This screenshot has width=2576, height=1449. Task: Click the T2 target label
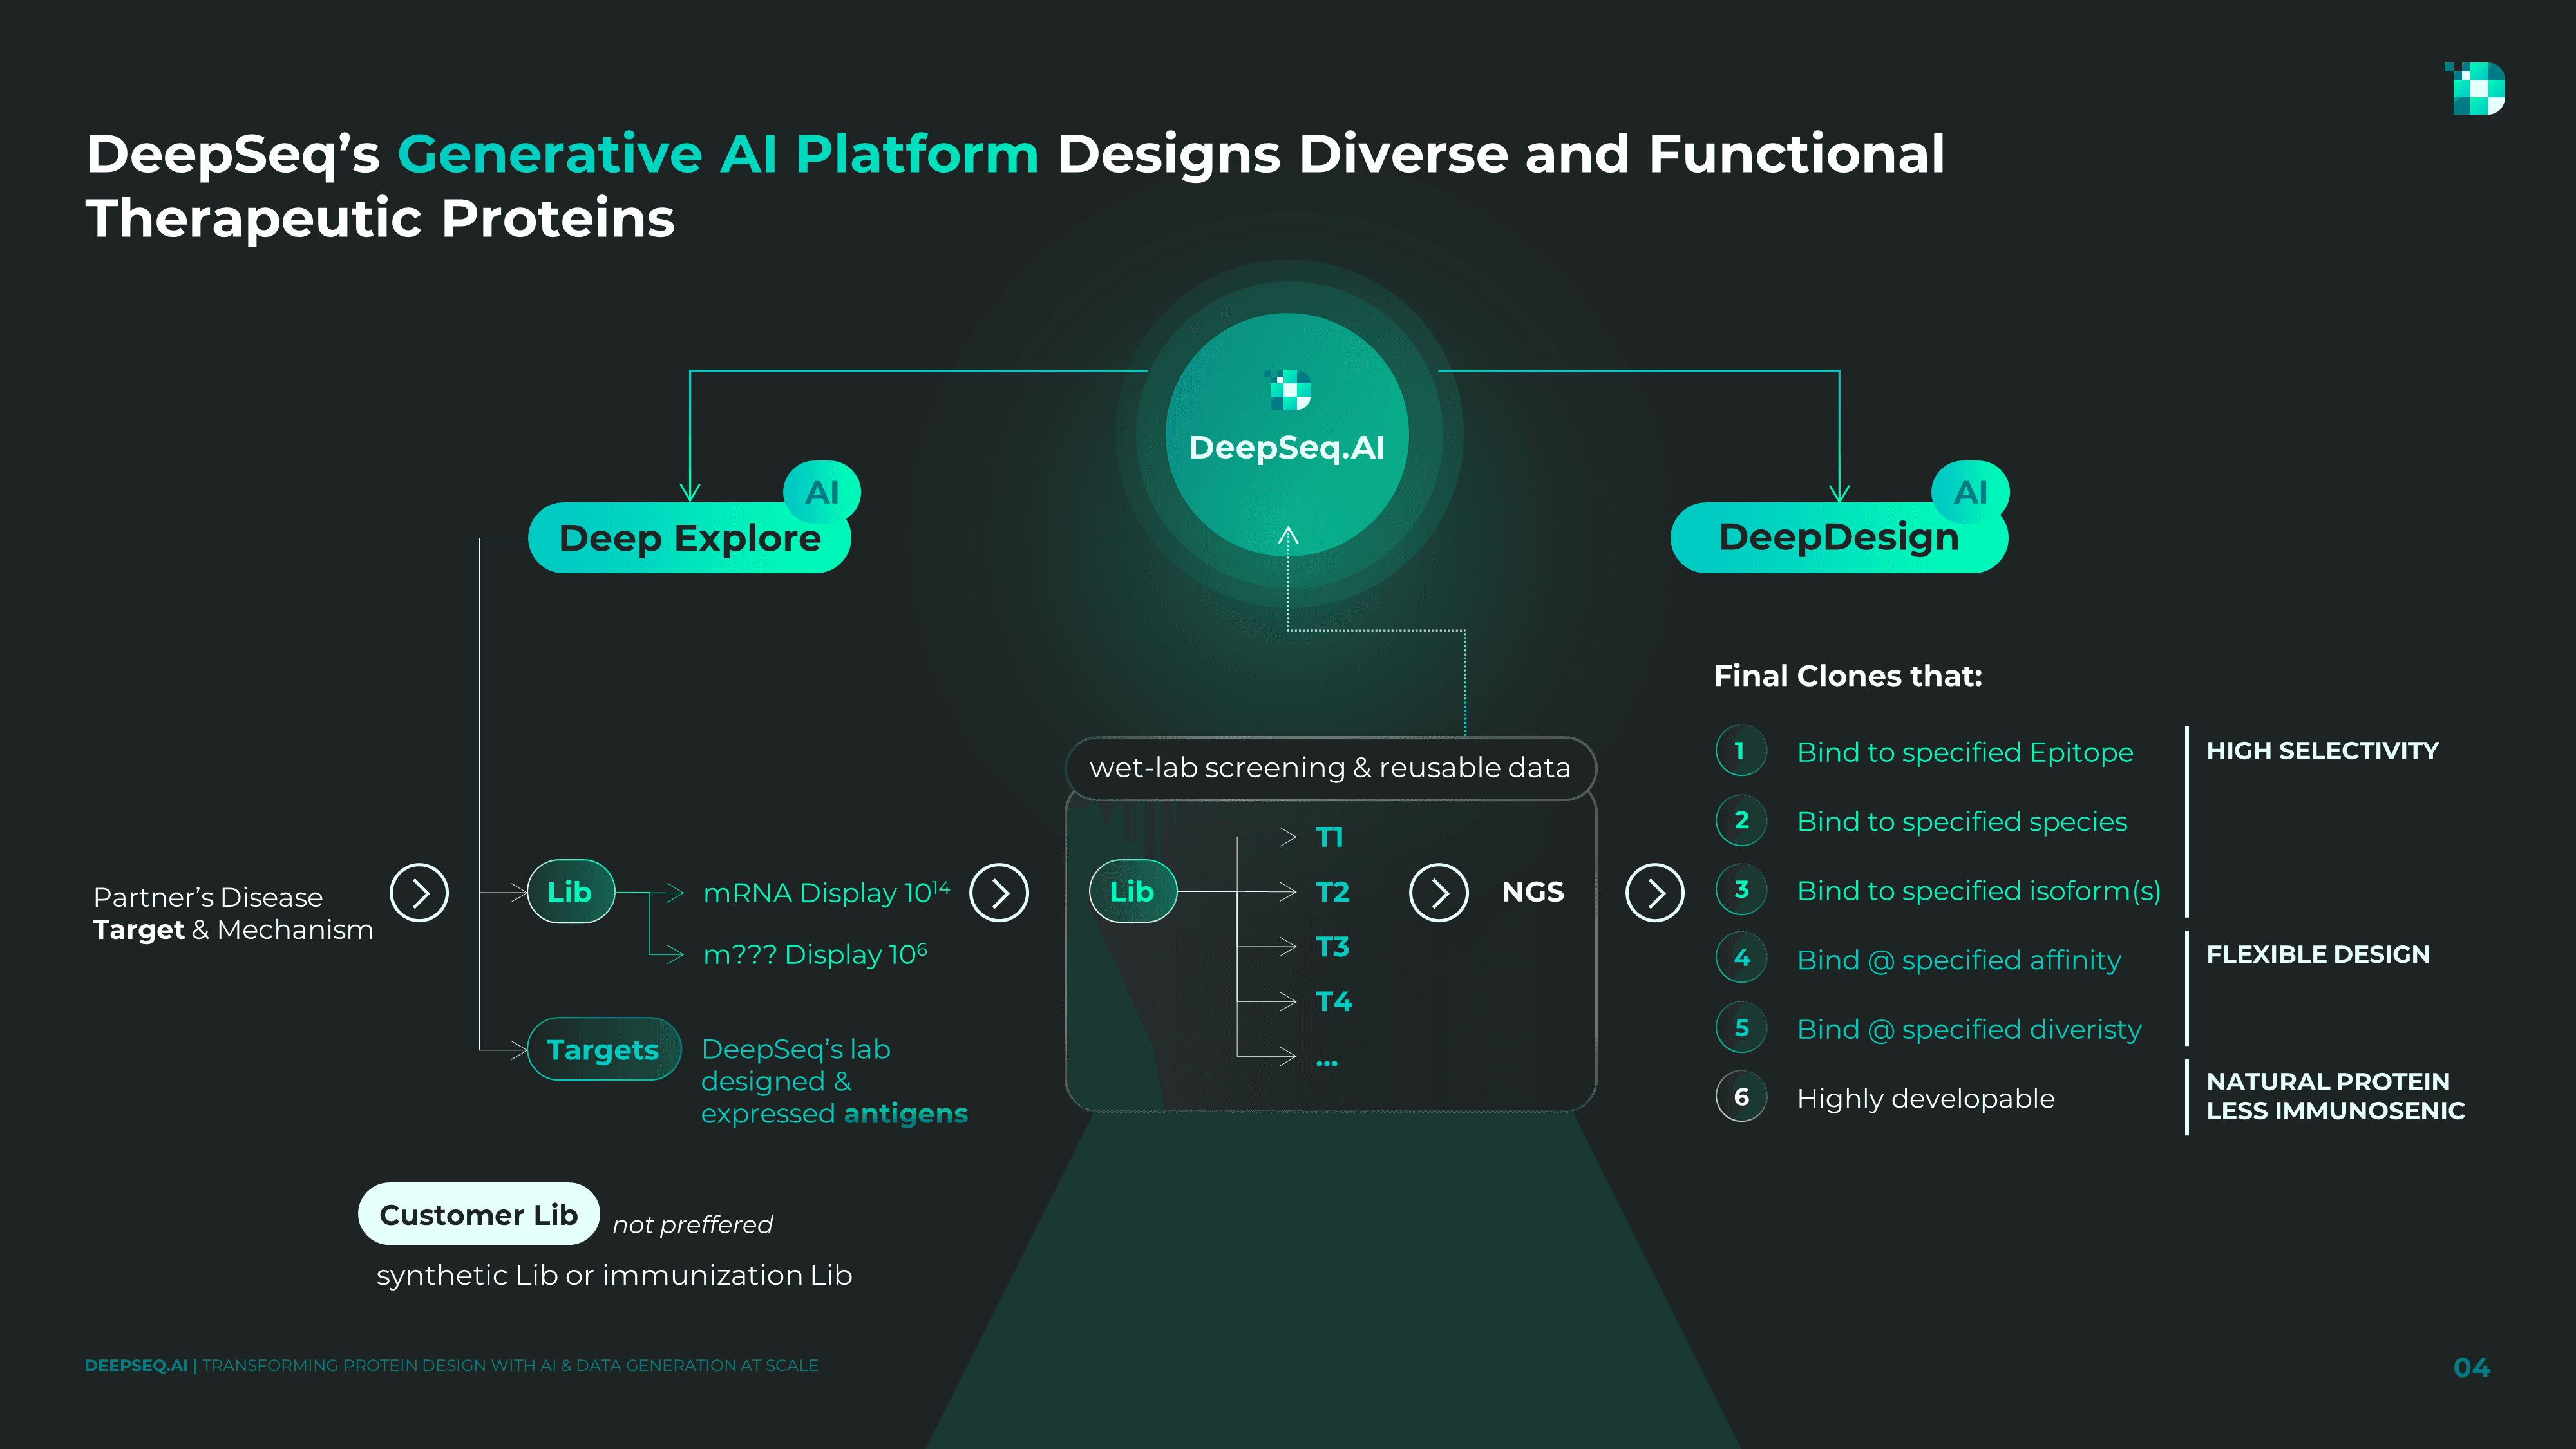click(x=1332, y=891)
